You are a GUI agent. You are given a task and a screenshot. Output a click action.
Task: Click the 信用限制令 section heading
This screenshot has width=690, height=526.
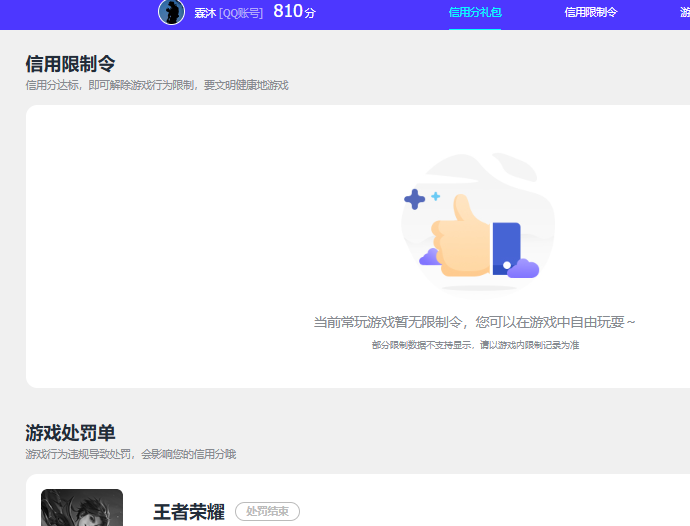point(70,64)
